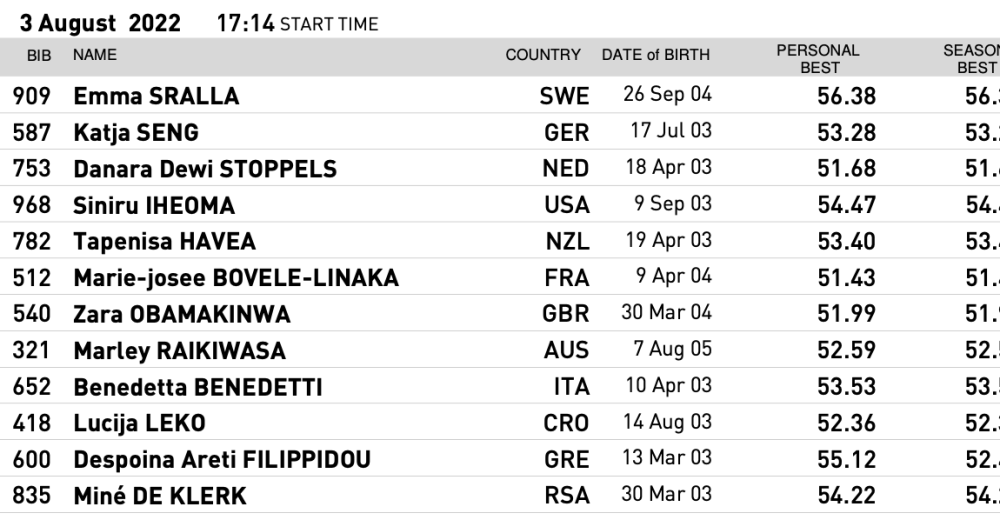Select athlete Emma SRALLA

point(156,96)
